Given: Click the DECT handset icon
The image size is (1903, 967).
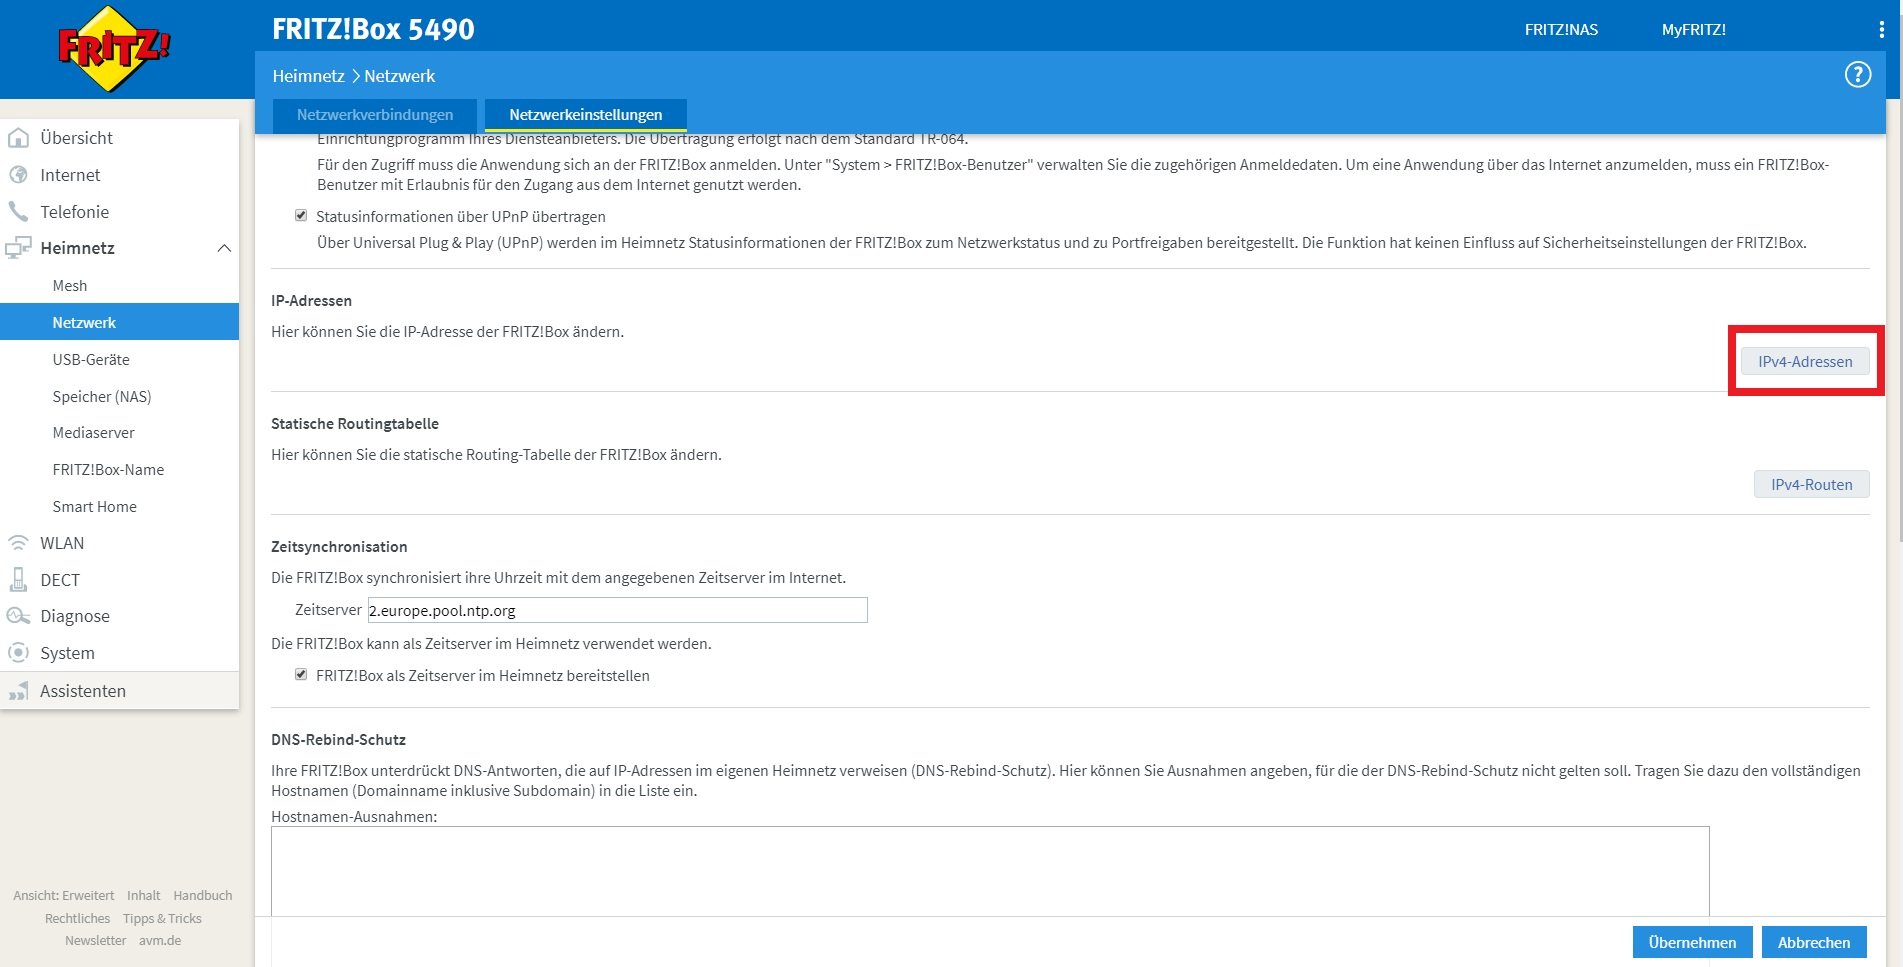Looking at the screenshot, I should [18, 580].
